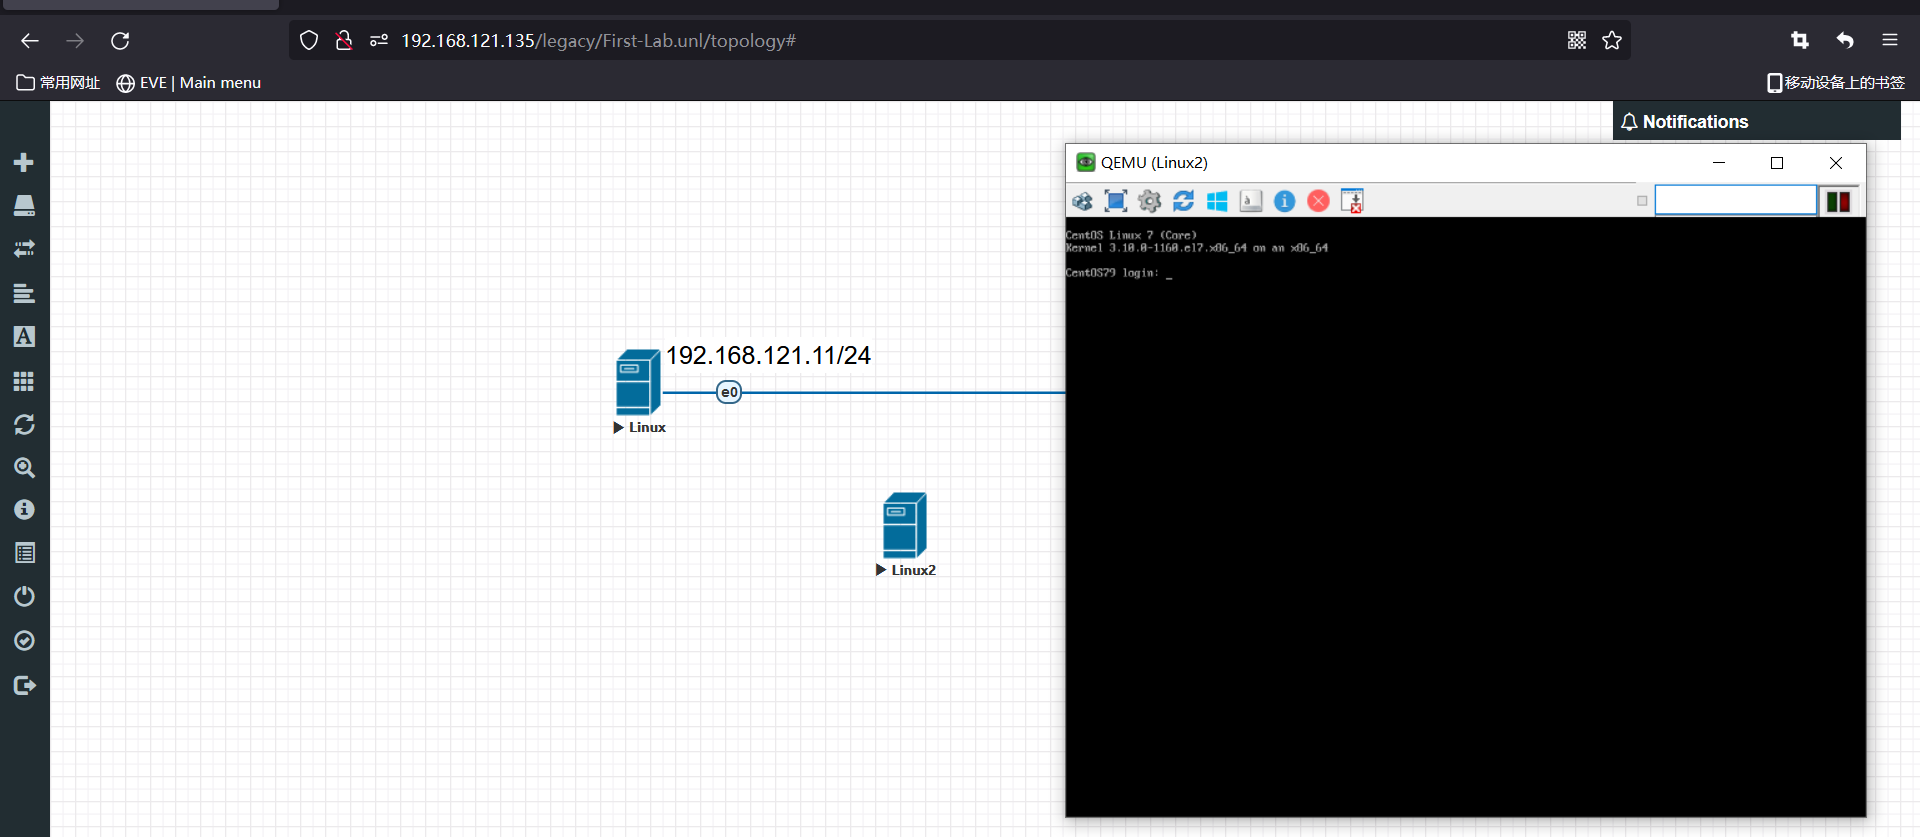This screenshot has height=837, width=1920.
Task: Bookmark this page with star icon
Action: [x=1612, y=40]
